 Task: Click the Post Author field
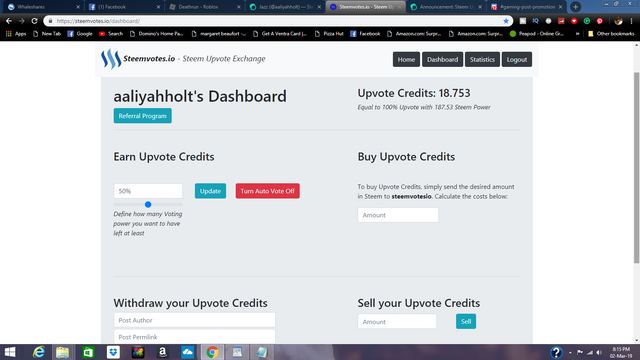coord(194,320)
